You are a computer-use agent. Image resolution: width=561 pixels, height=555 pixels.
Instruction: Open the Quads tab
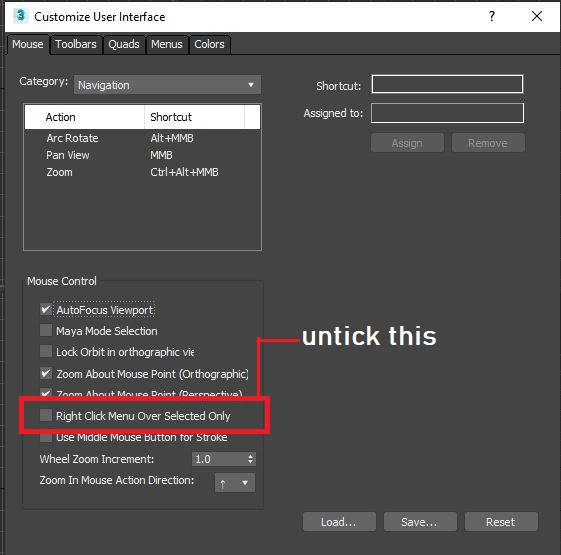point(124,44)
